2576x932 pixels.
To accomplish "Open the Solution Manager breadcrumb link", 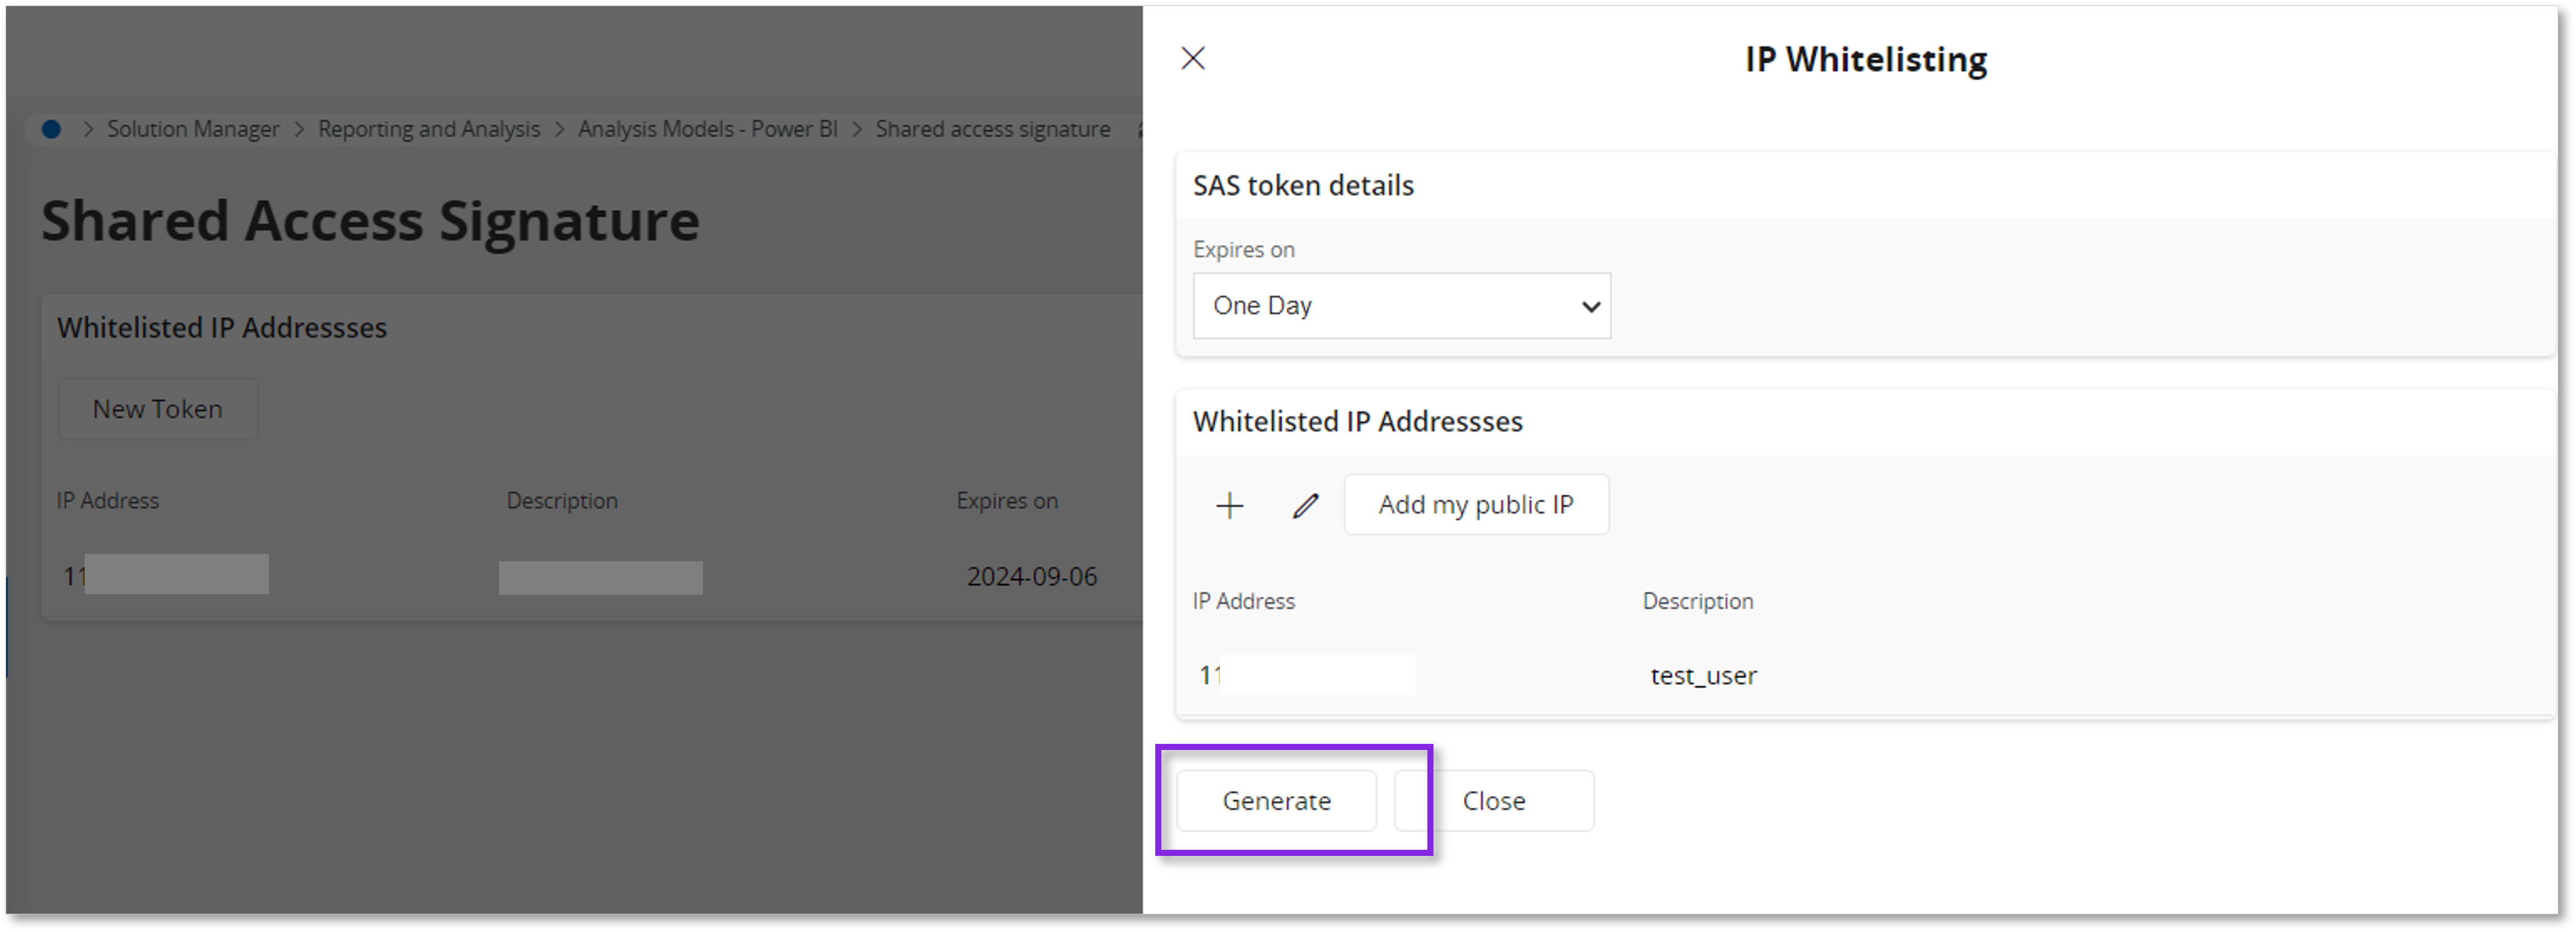I will point(193,128).
